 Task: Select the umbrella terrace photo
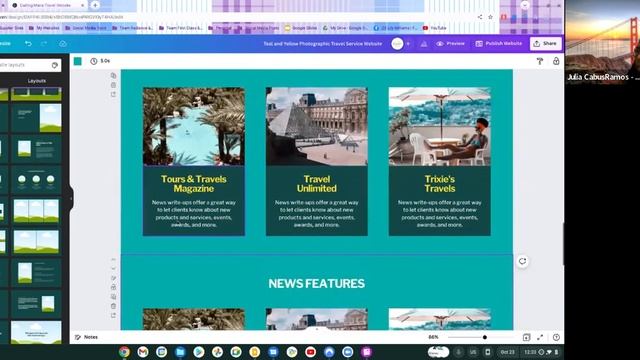pyautogui.click(x=440, y=126)
